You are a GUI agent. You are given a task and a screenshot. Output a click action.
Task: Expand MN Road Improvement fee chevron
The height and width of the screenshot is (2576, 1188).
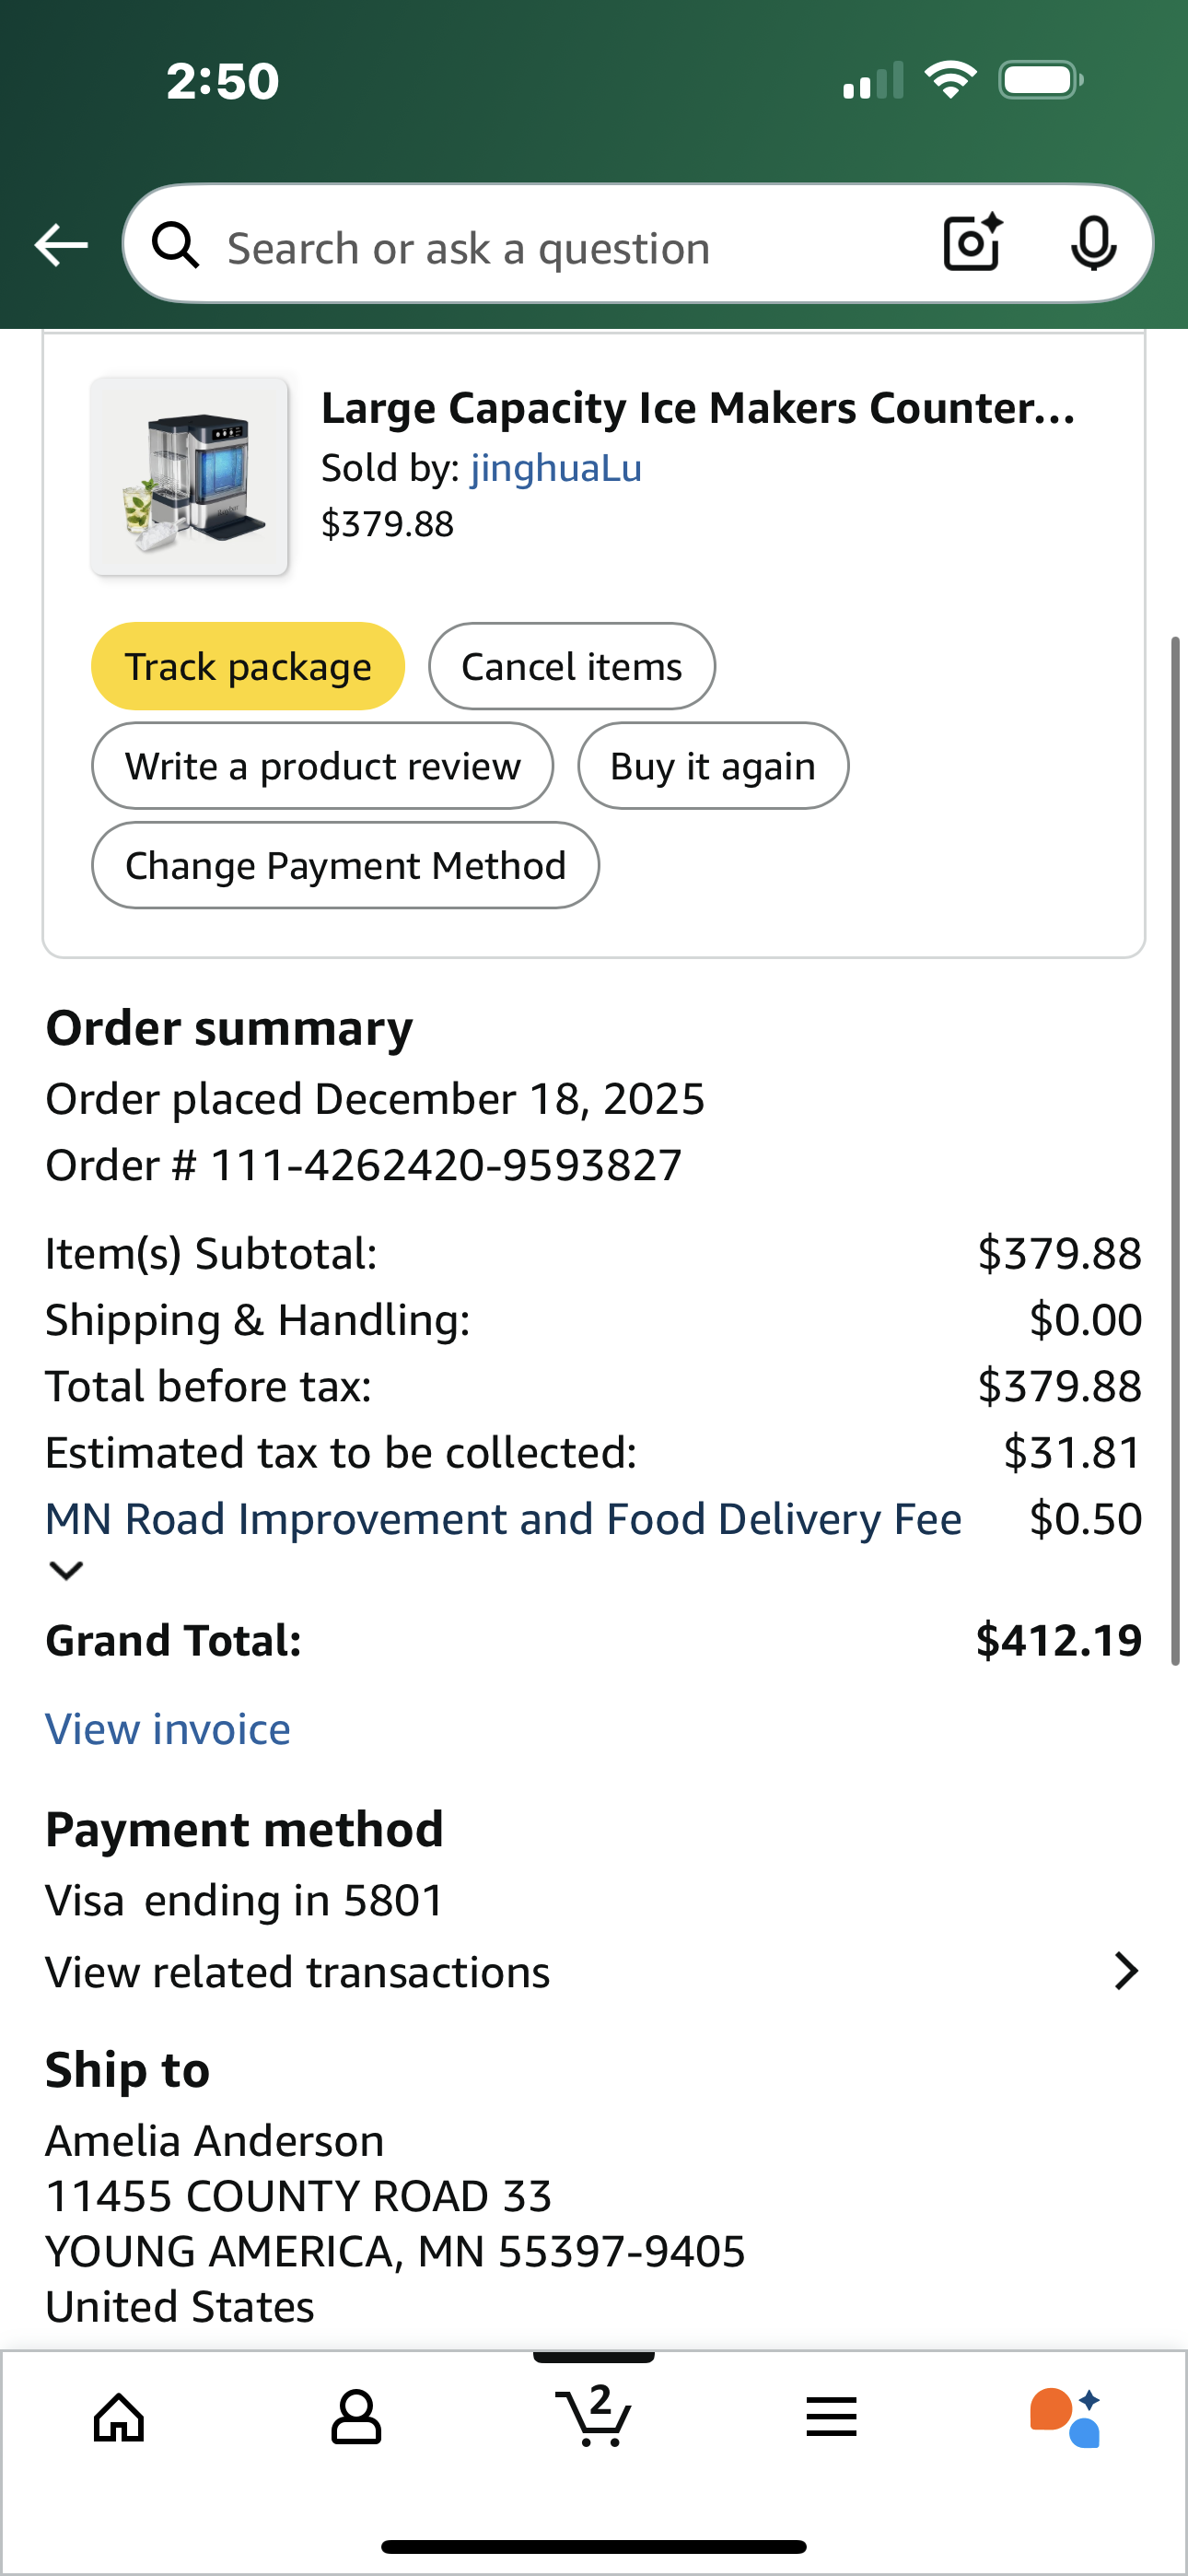pyautogui.click(x=66, y=1571)
